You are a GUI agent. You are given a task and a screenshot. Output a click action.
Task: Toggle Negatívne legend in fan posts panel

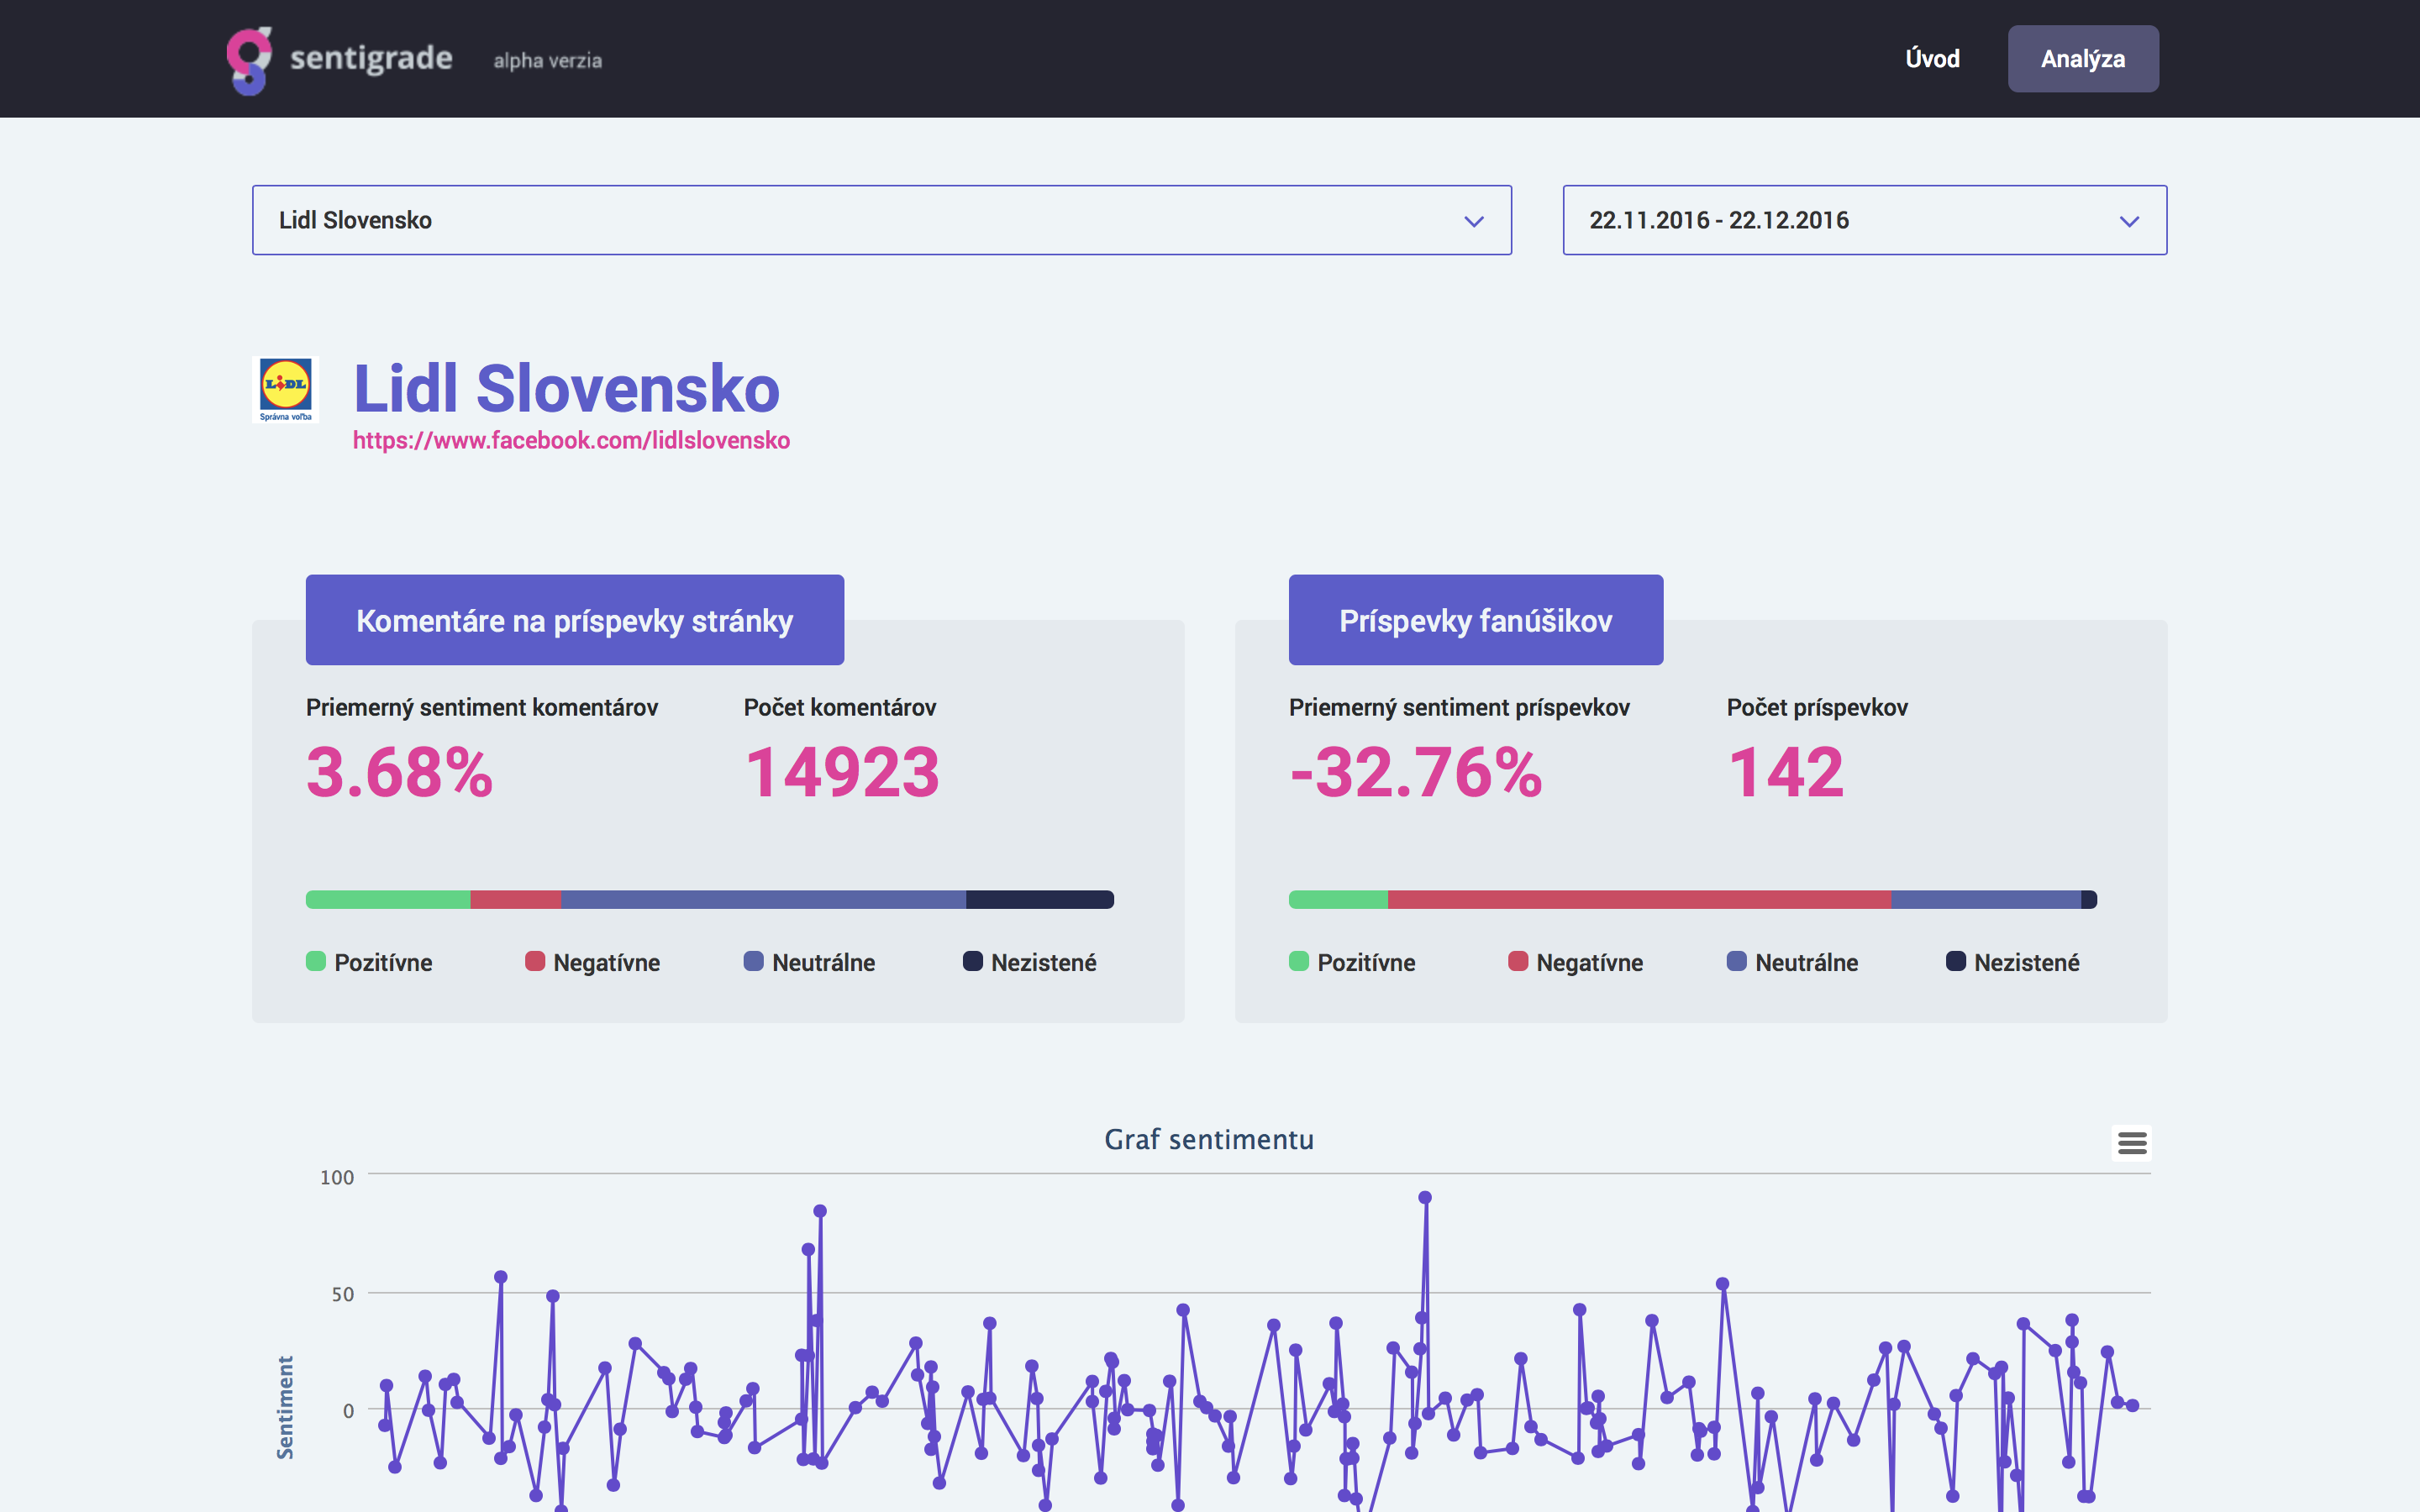tap(1575, 962)
